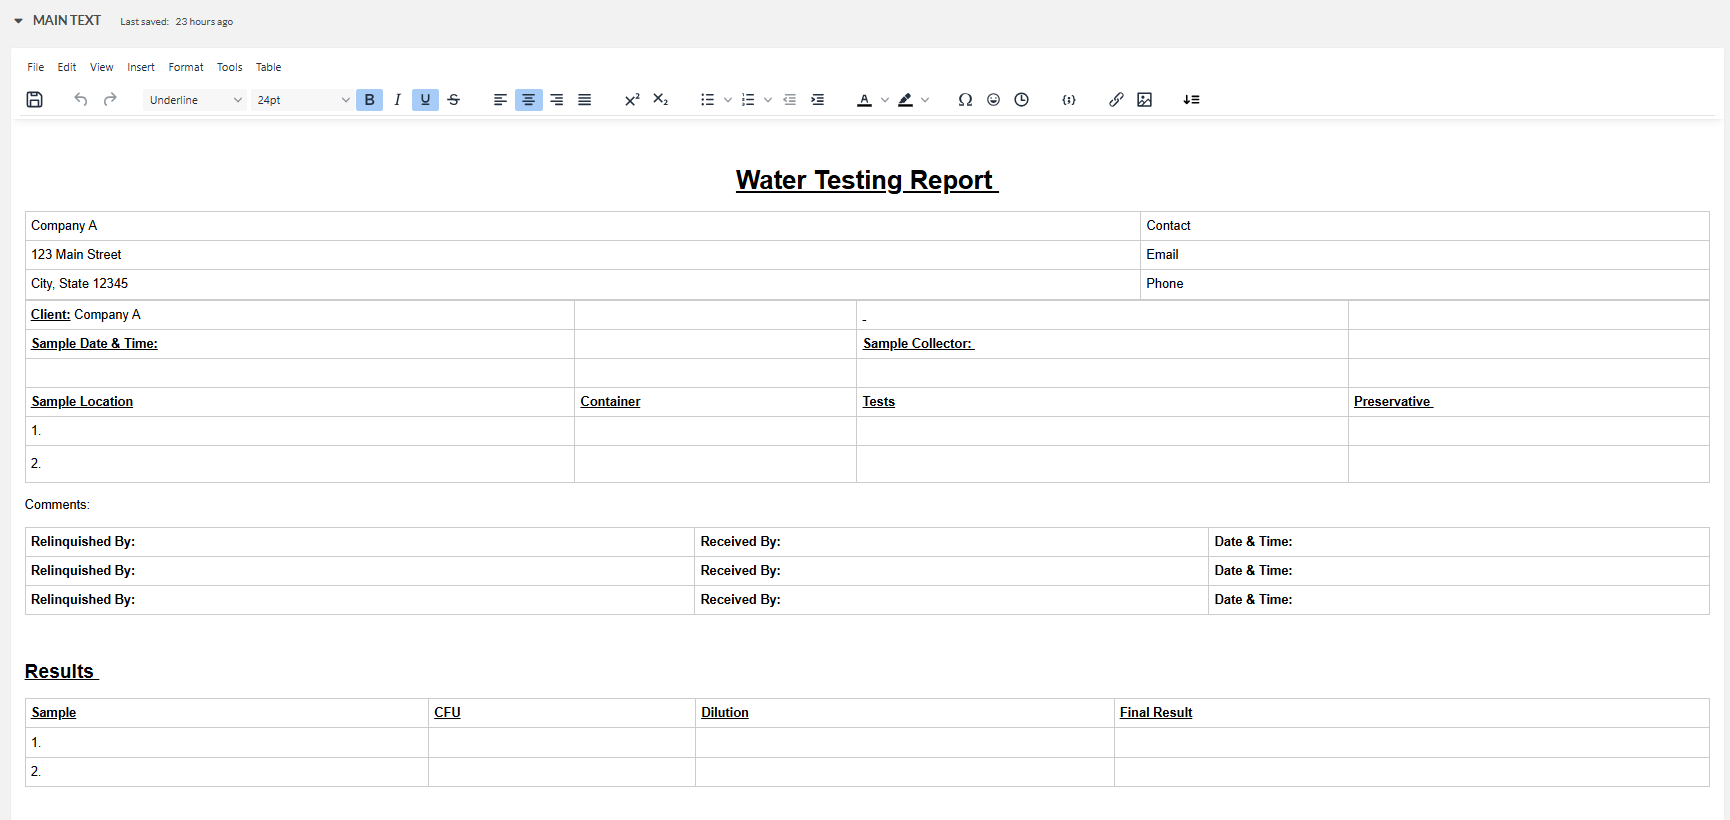
Task: Open bullet list style dropdown arrow
Action: pos(727,99)
